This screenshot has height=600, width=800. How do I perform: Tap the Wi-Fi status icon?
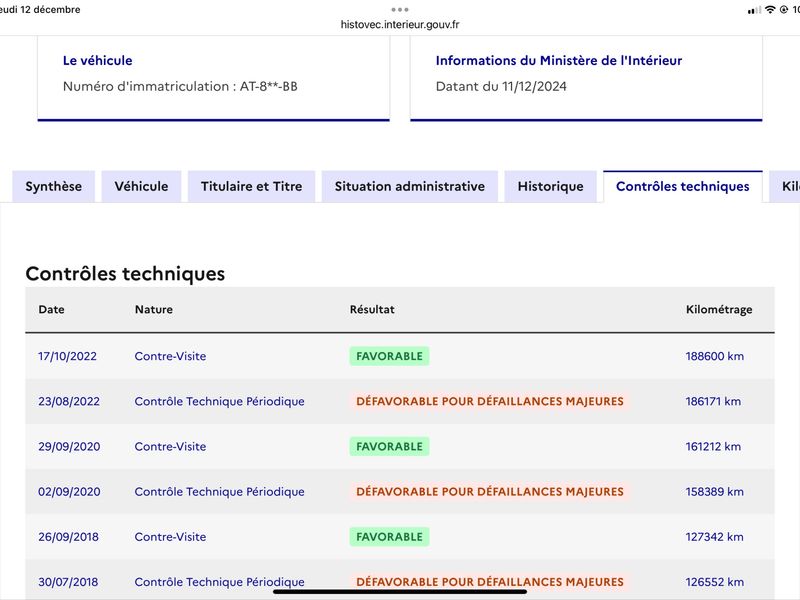click(770, 9)
